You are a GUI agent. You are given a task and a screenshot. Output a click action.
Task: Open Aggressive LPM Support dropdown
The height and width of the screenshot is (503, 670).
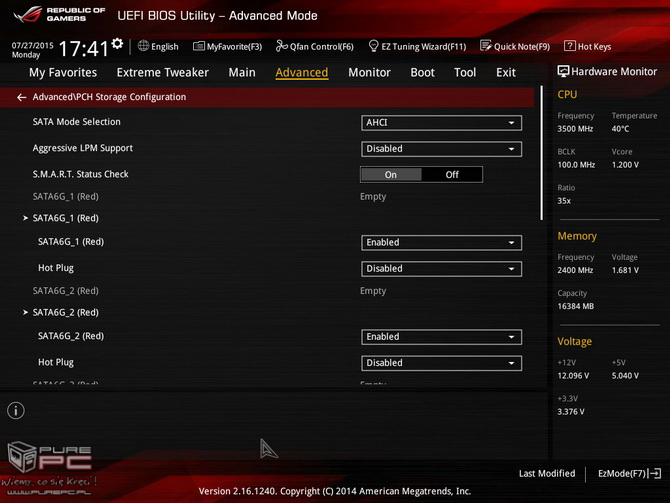441,149
